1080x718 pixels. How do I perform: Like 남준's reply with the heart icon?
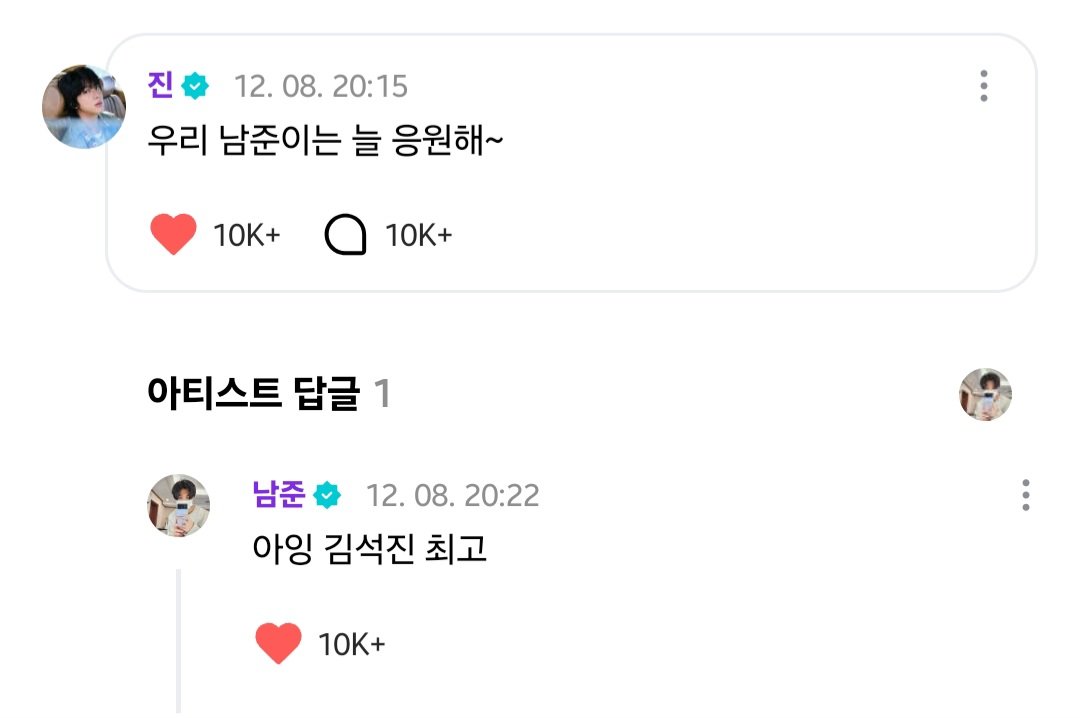[x=278, y=644]
